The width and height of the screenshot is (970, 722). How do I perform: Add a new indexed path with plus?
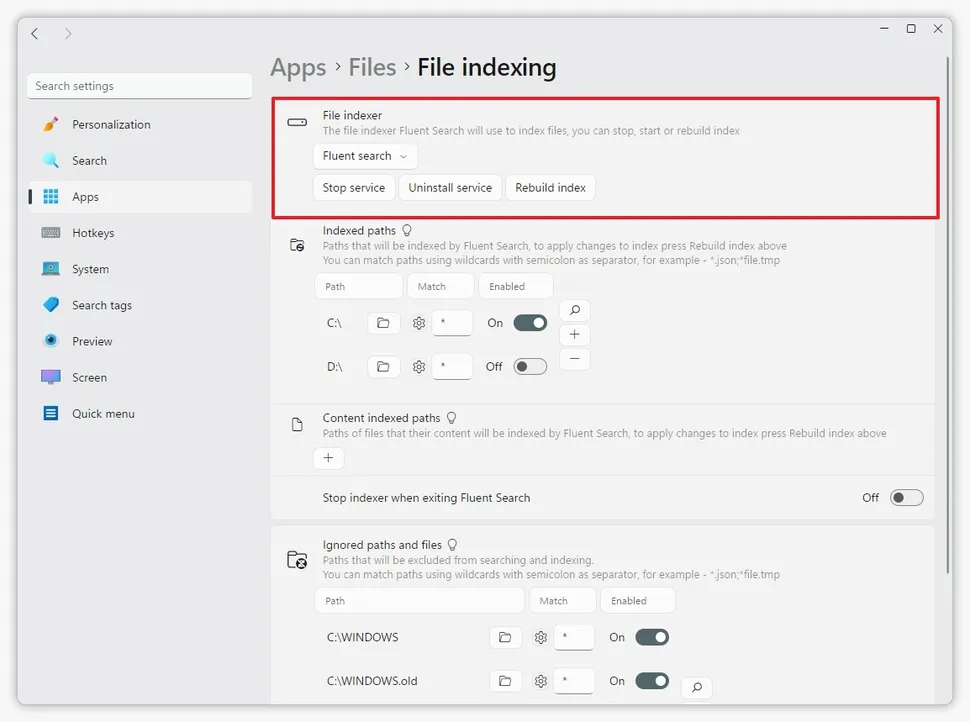tap(575, 335)
